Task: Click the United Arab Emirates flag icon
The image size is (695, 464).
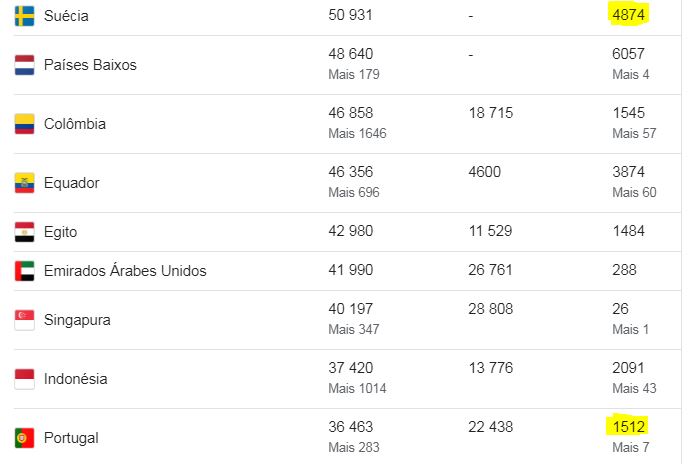Action: coord(24,271)
